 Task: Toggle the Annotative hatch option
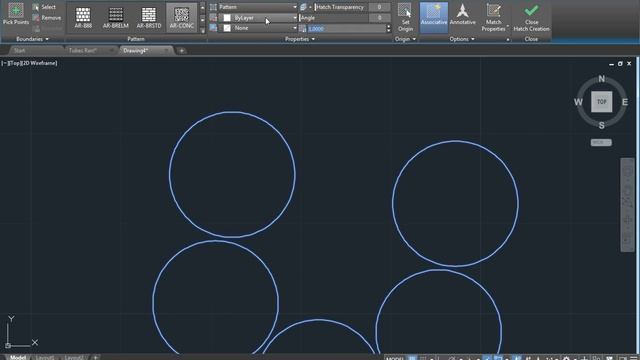462,16
